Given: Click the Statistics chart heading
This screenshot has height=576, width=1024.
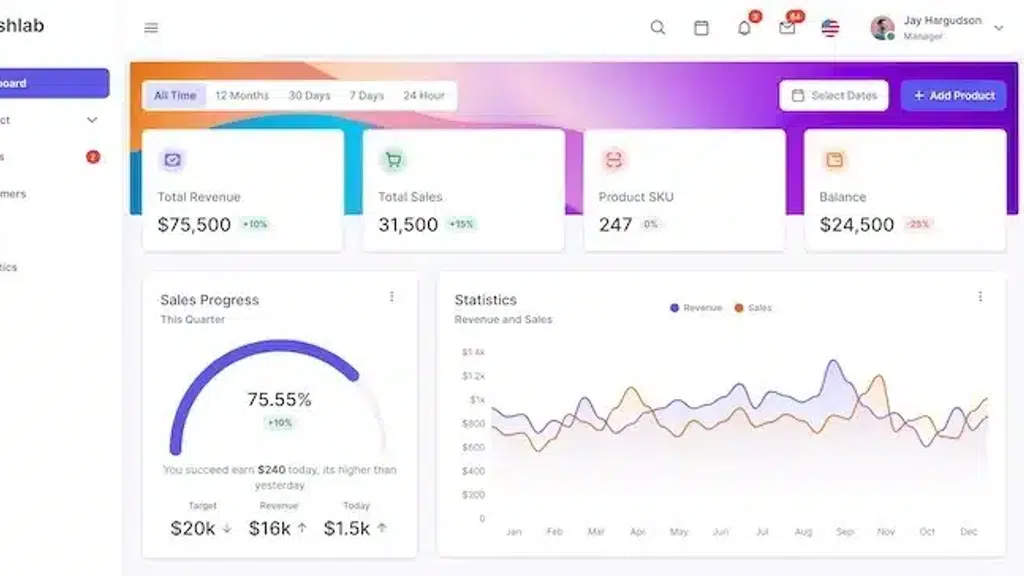Looking at the screenshot, I should (x=485, y=300).
